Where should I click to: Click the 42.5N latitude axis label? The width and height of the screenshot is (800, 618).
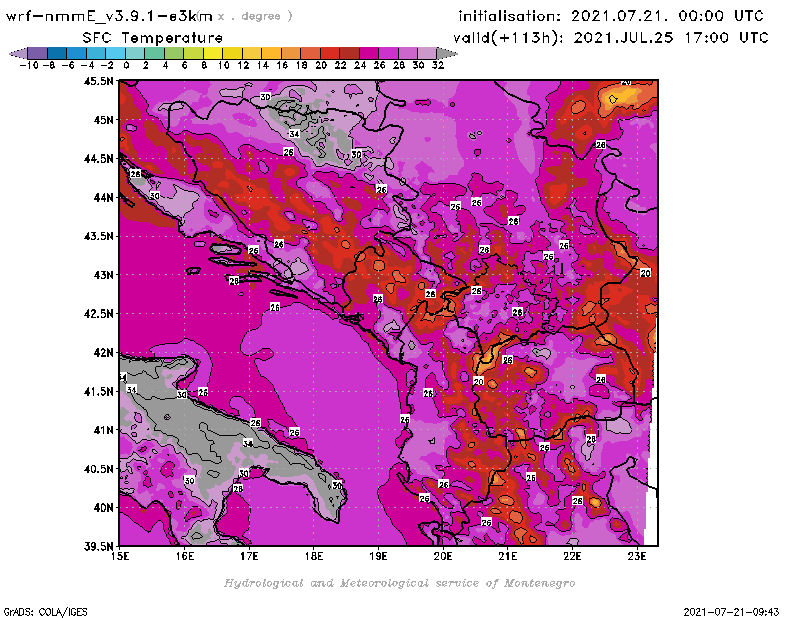[x=98, y=314]
